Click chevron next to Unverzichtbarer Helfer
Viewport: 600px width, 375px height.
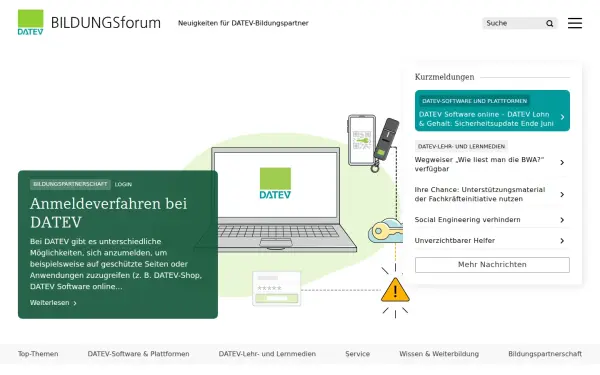pyautogui.click(x=562, y=241)
